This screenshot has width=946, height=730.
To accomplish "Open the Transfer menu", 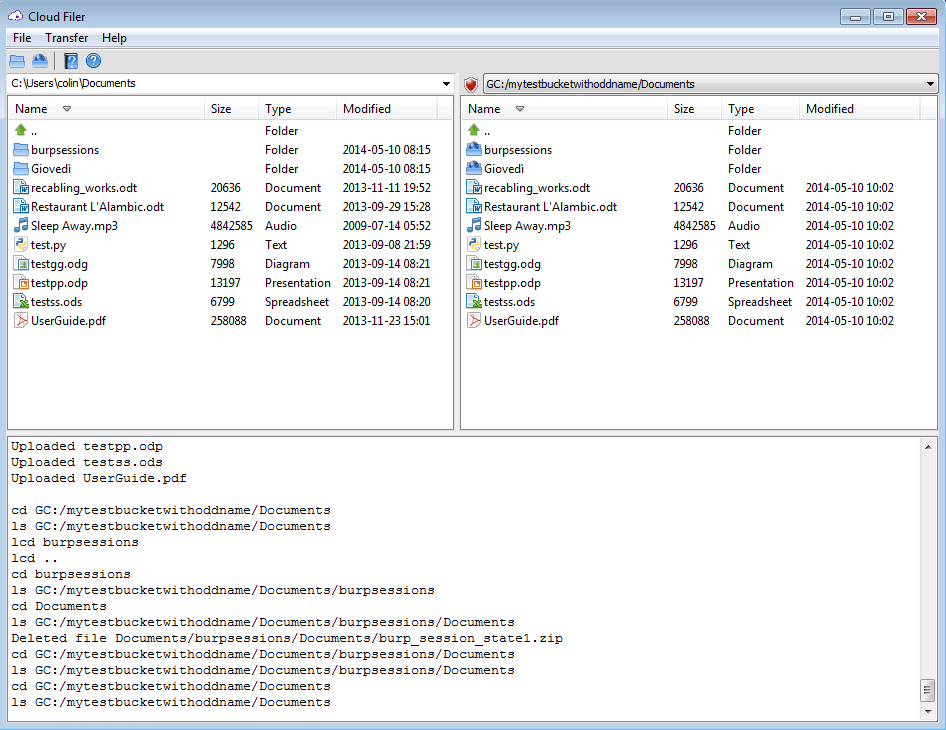I will 66,38.
